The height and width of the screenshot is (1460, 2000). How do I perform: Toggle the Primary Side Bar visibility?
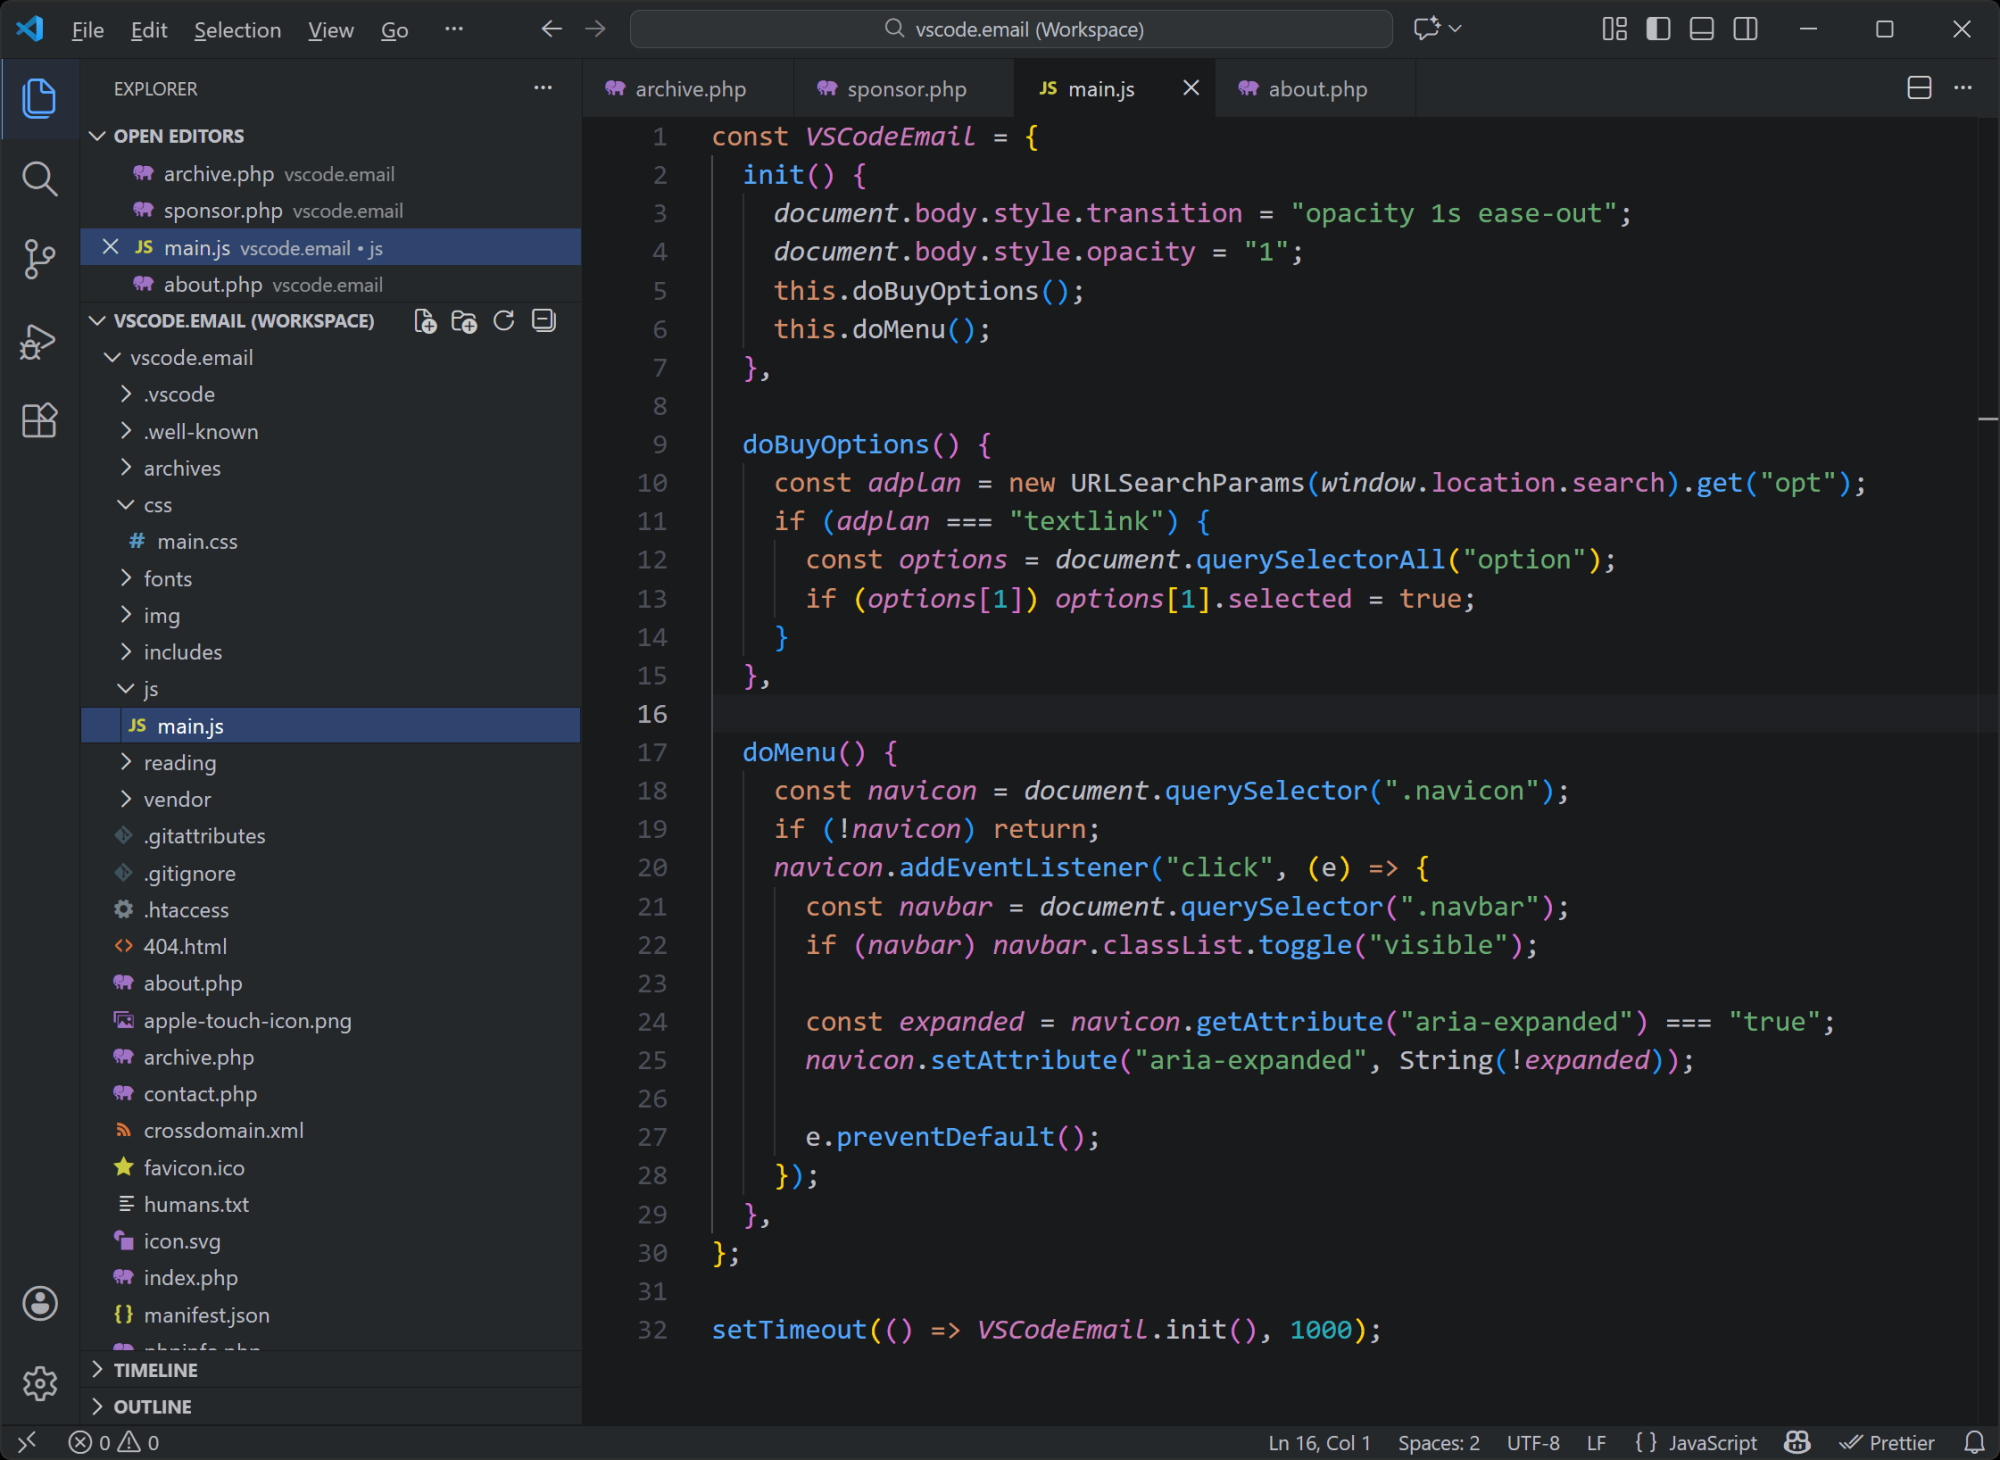(1658, 29)
